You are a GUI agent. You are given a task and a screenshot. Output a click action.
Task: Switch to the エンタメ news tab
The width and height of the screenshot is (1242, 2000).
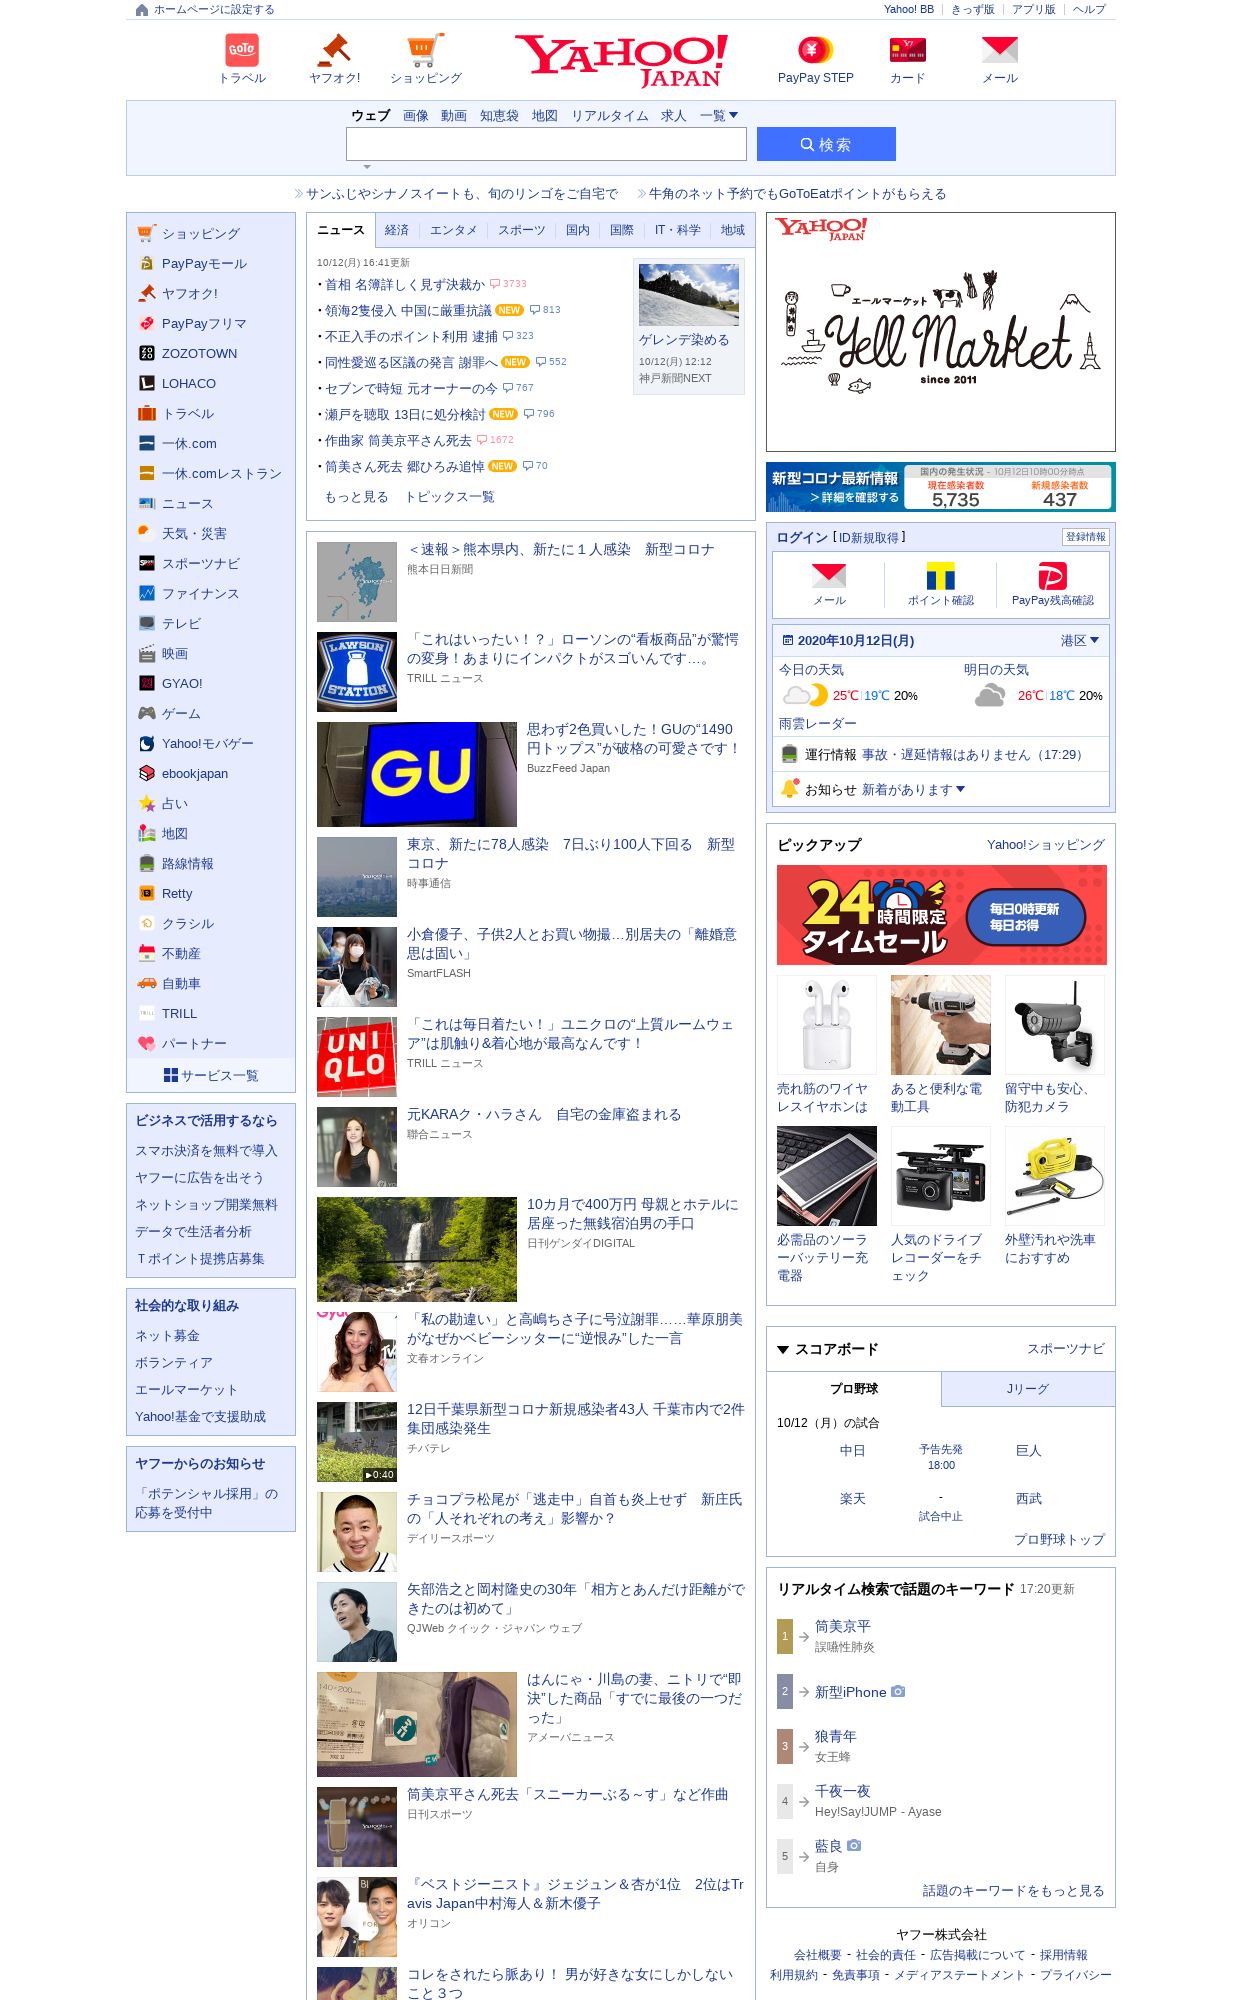(453, 230)
